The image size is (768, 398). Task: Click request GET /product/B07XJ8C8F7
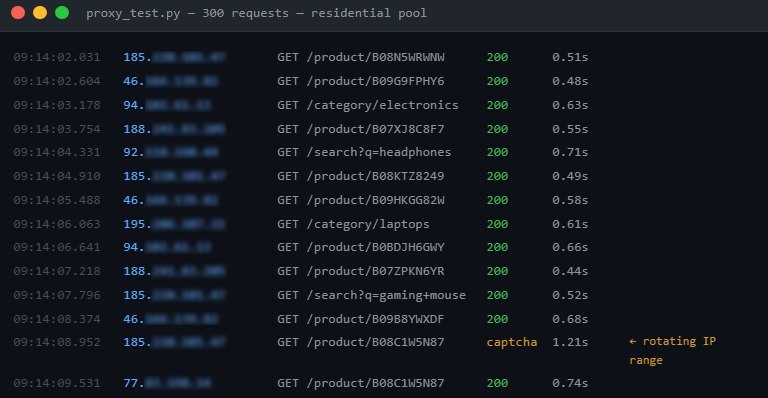coord(361,129)
